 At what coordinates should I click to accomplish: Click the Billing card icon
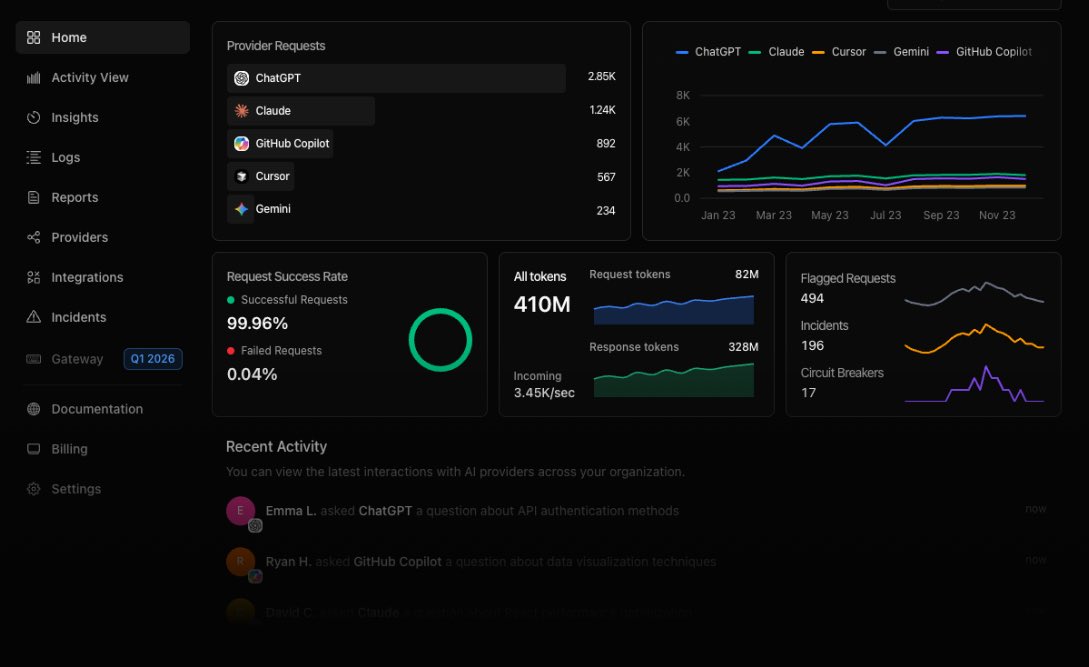[x=33, y=449]
